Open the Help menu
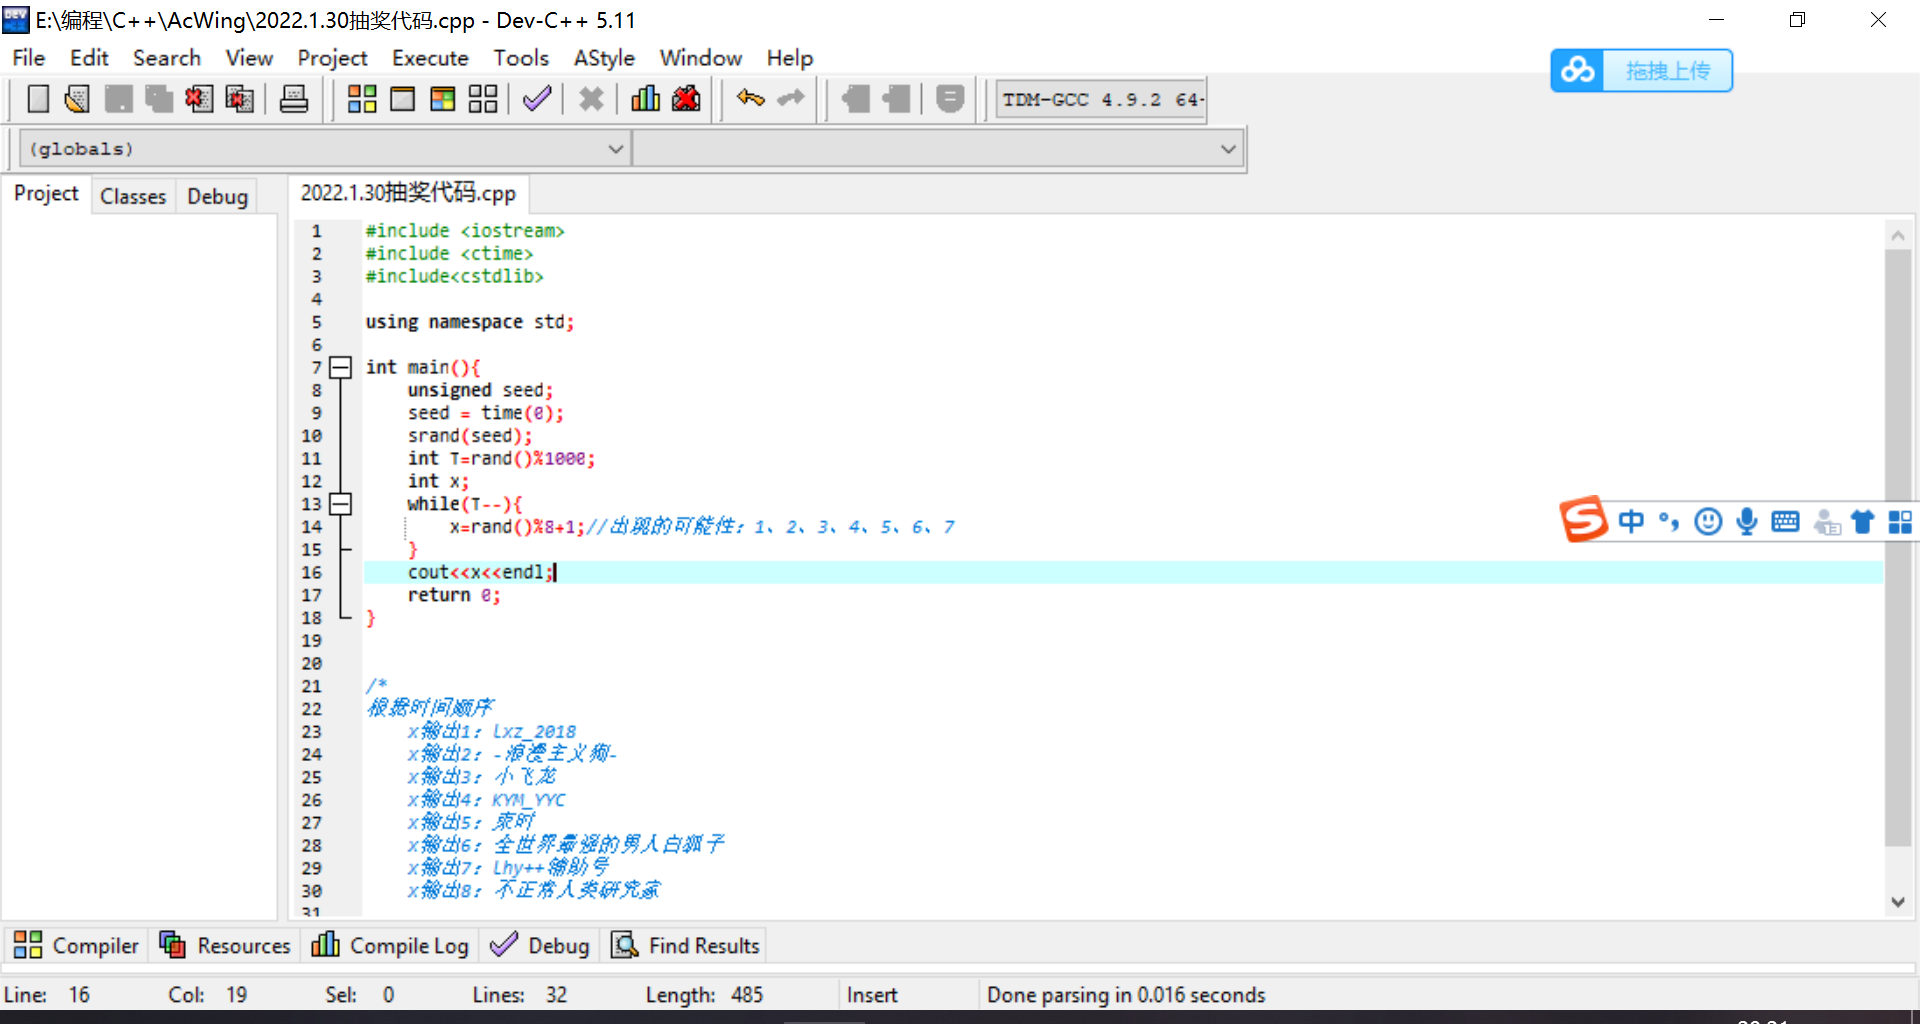The image size is (1920, 1024). click(790, 58)
